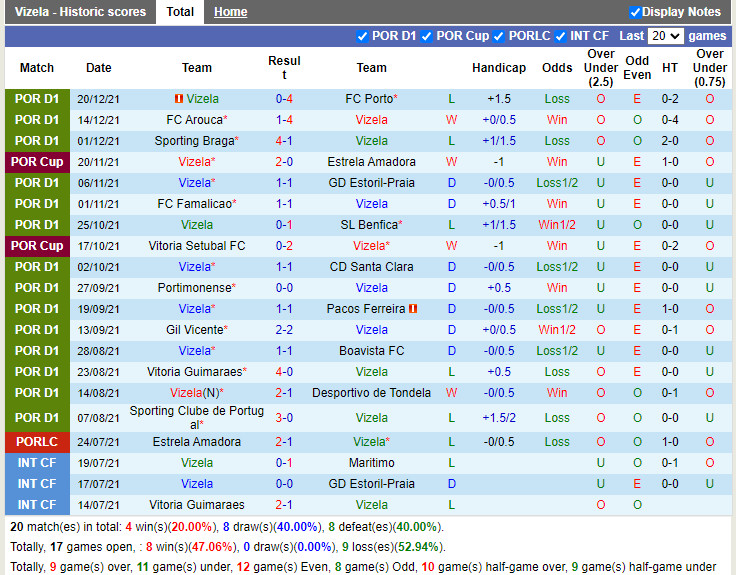Open the Last 20 games dropdown
736x575 pixels.
[665, 36]
